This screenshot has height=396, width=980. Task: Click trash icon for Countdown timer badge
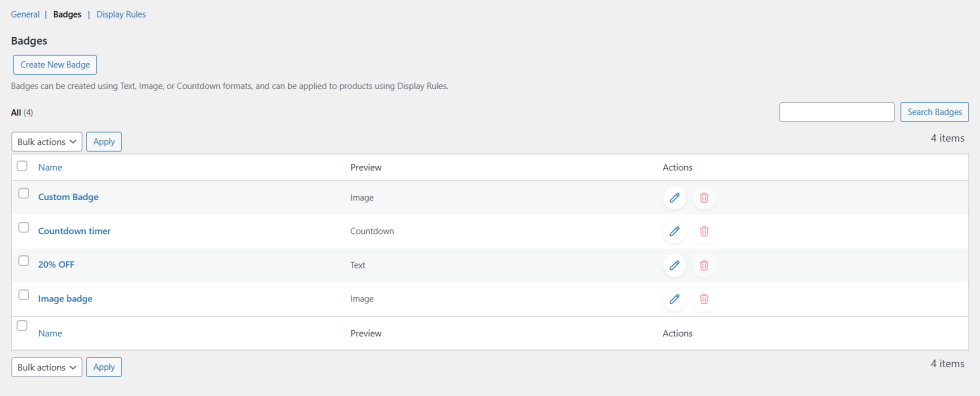tap(704, 232)
